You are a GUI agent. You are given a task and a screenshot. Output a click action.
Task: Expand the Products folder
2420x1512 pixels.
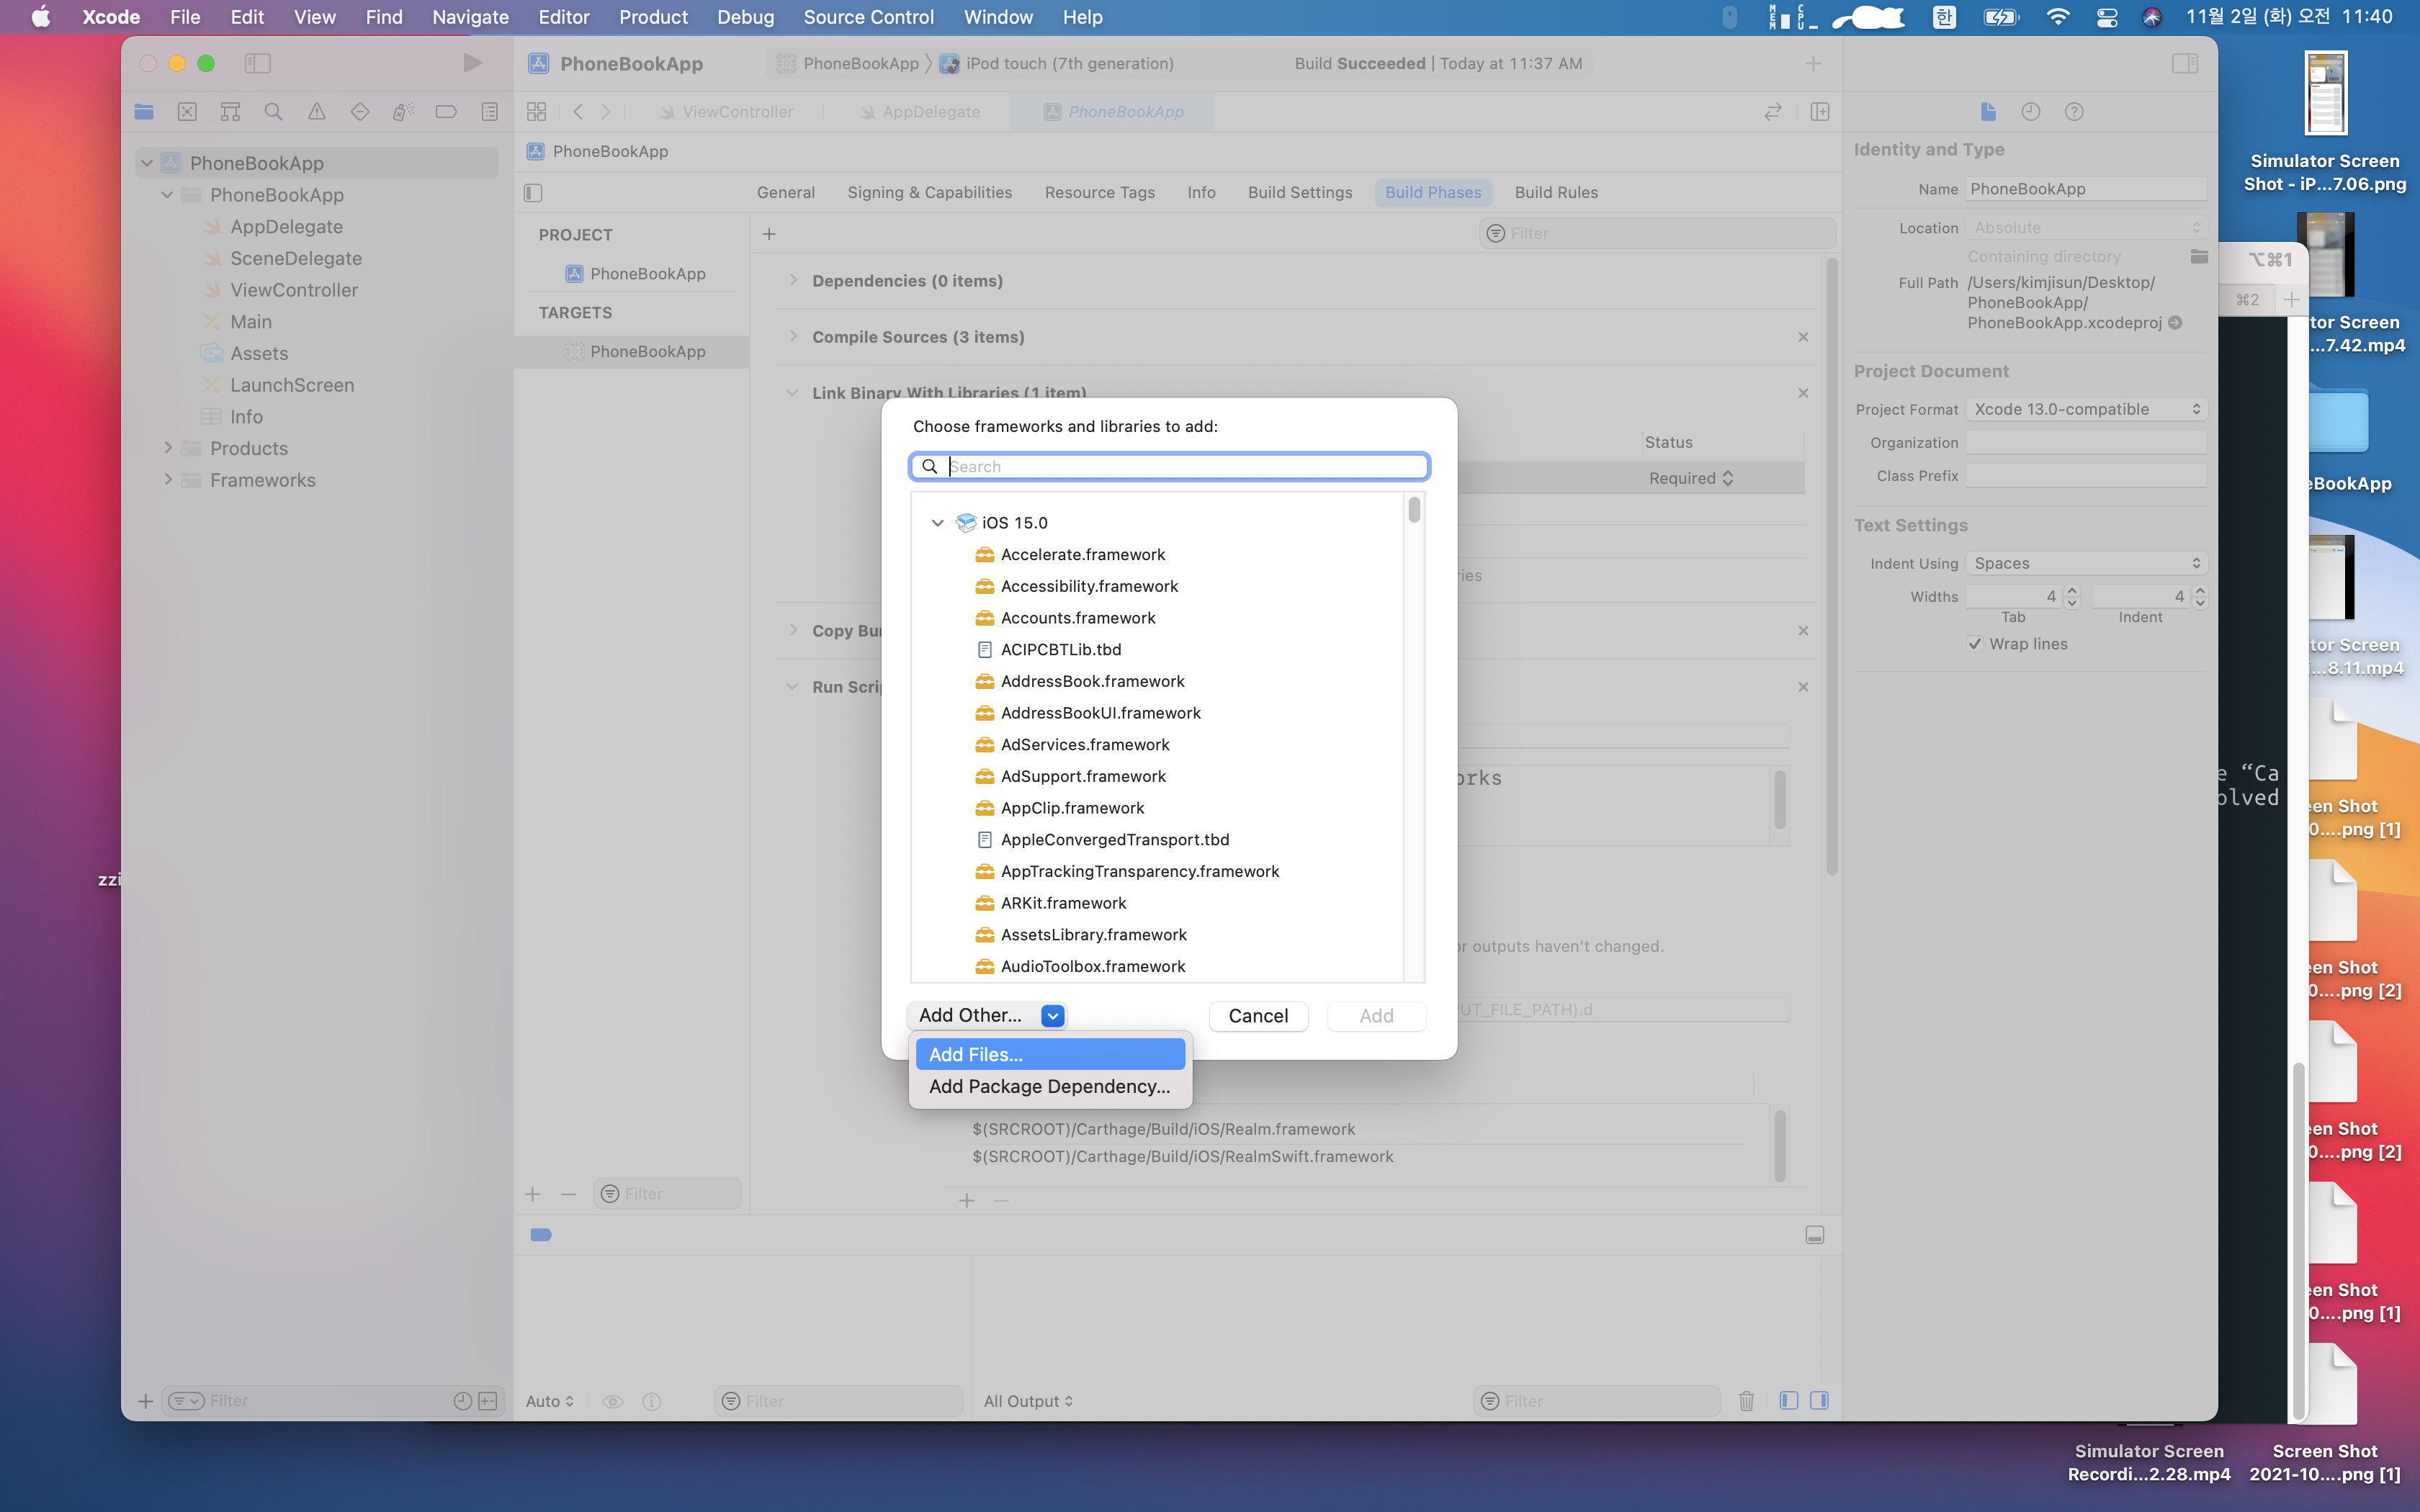(x=168, y=448)
